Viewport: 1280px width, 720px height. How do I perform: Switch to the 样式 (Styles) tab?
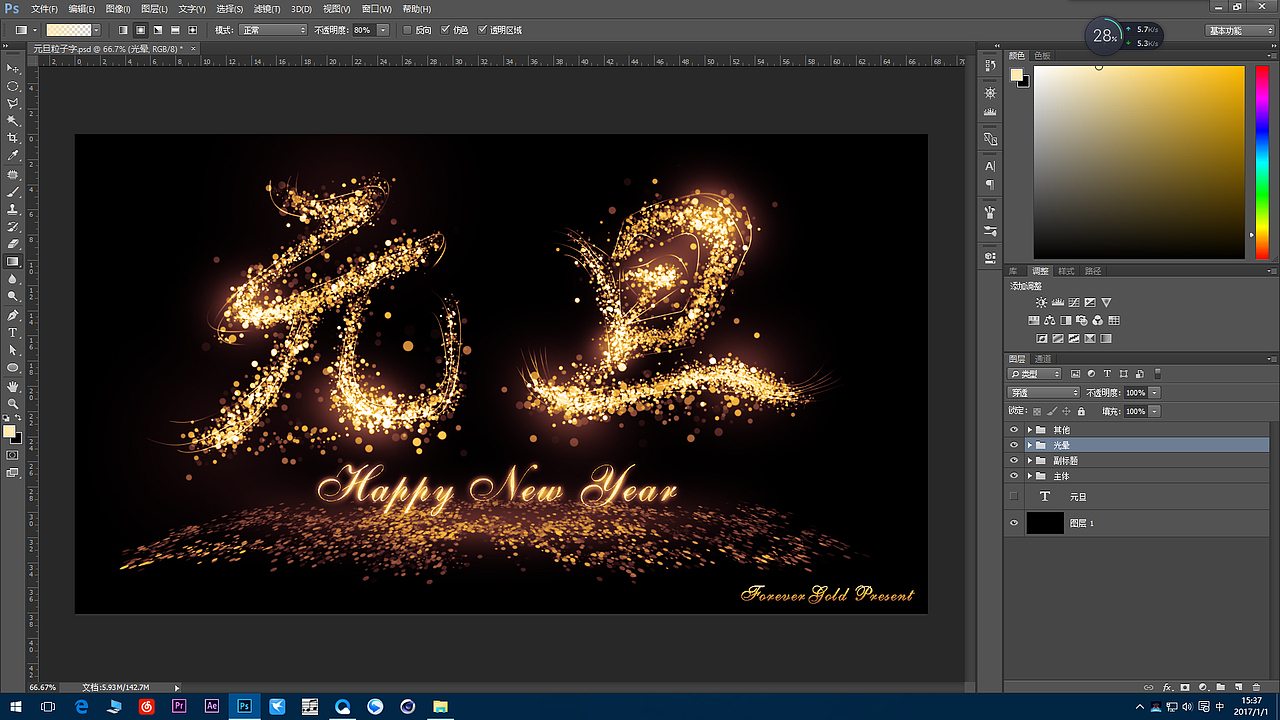1067,271
